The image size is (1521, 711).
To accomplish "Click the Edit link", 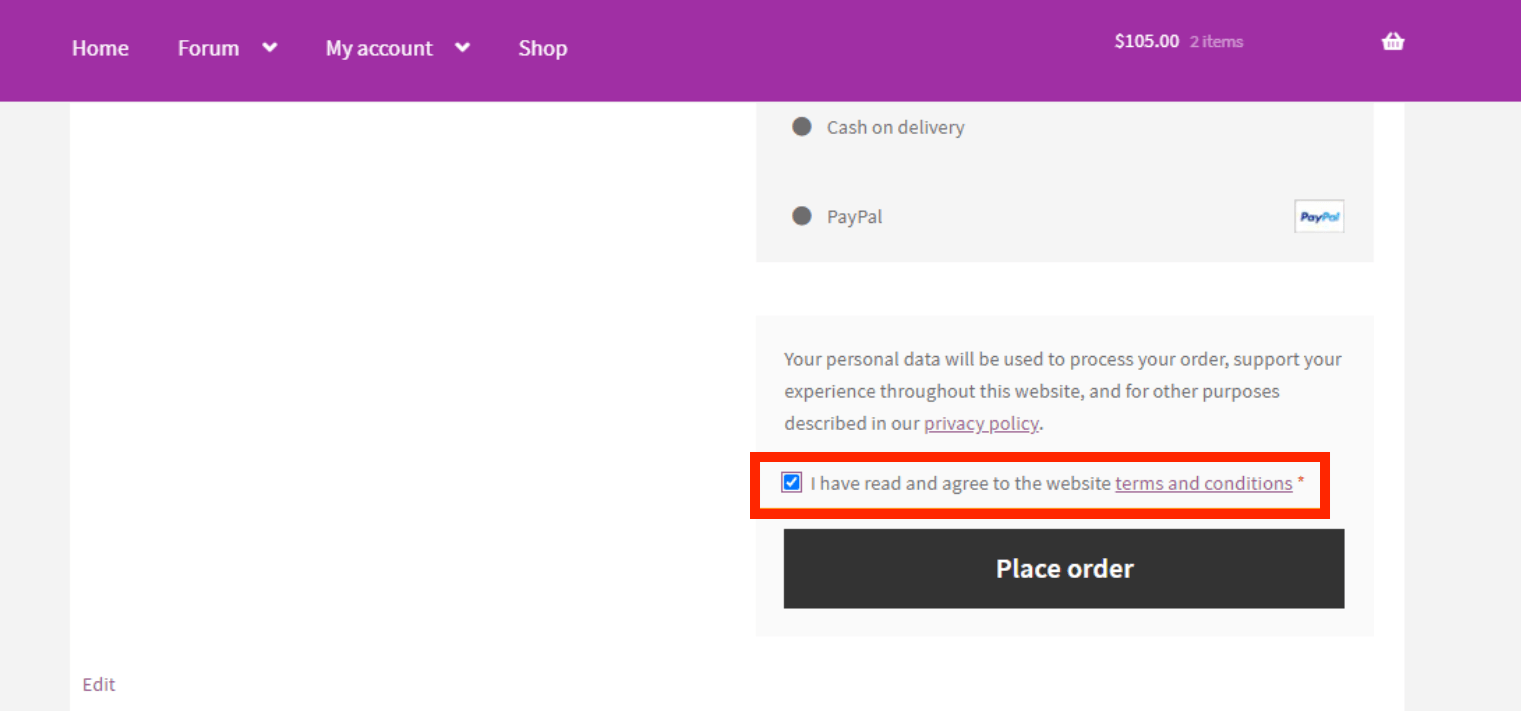I will coord(99,684).
